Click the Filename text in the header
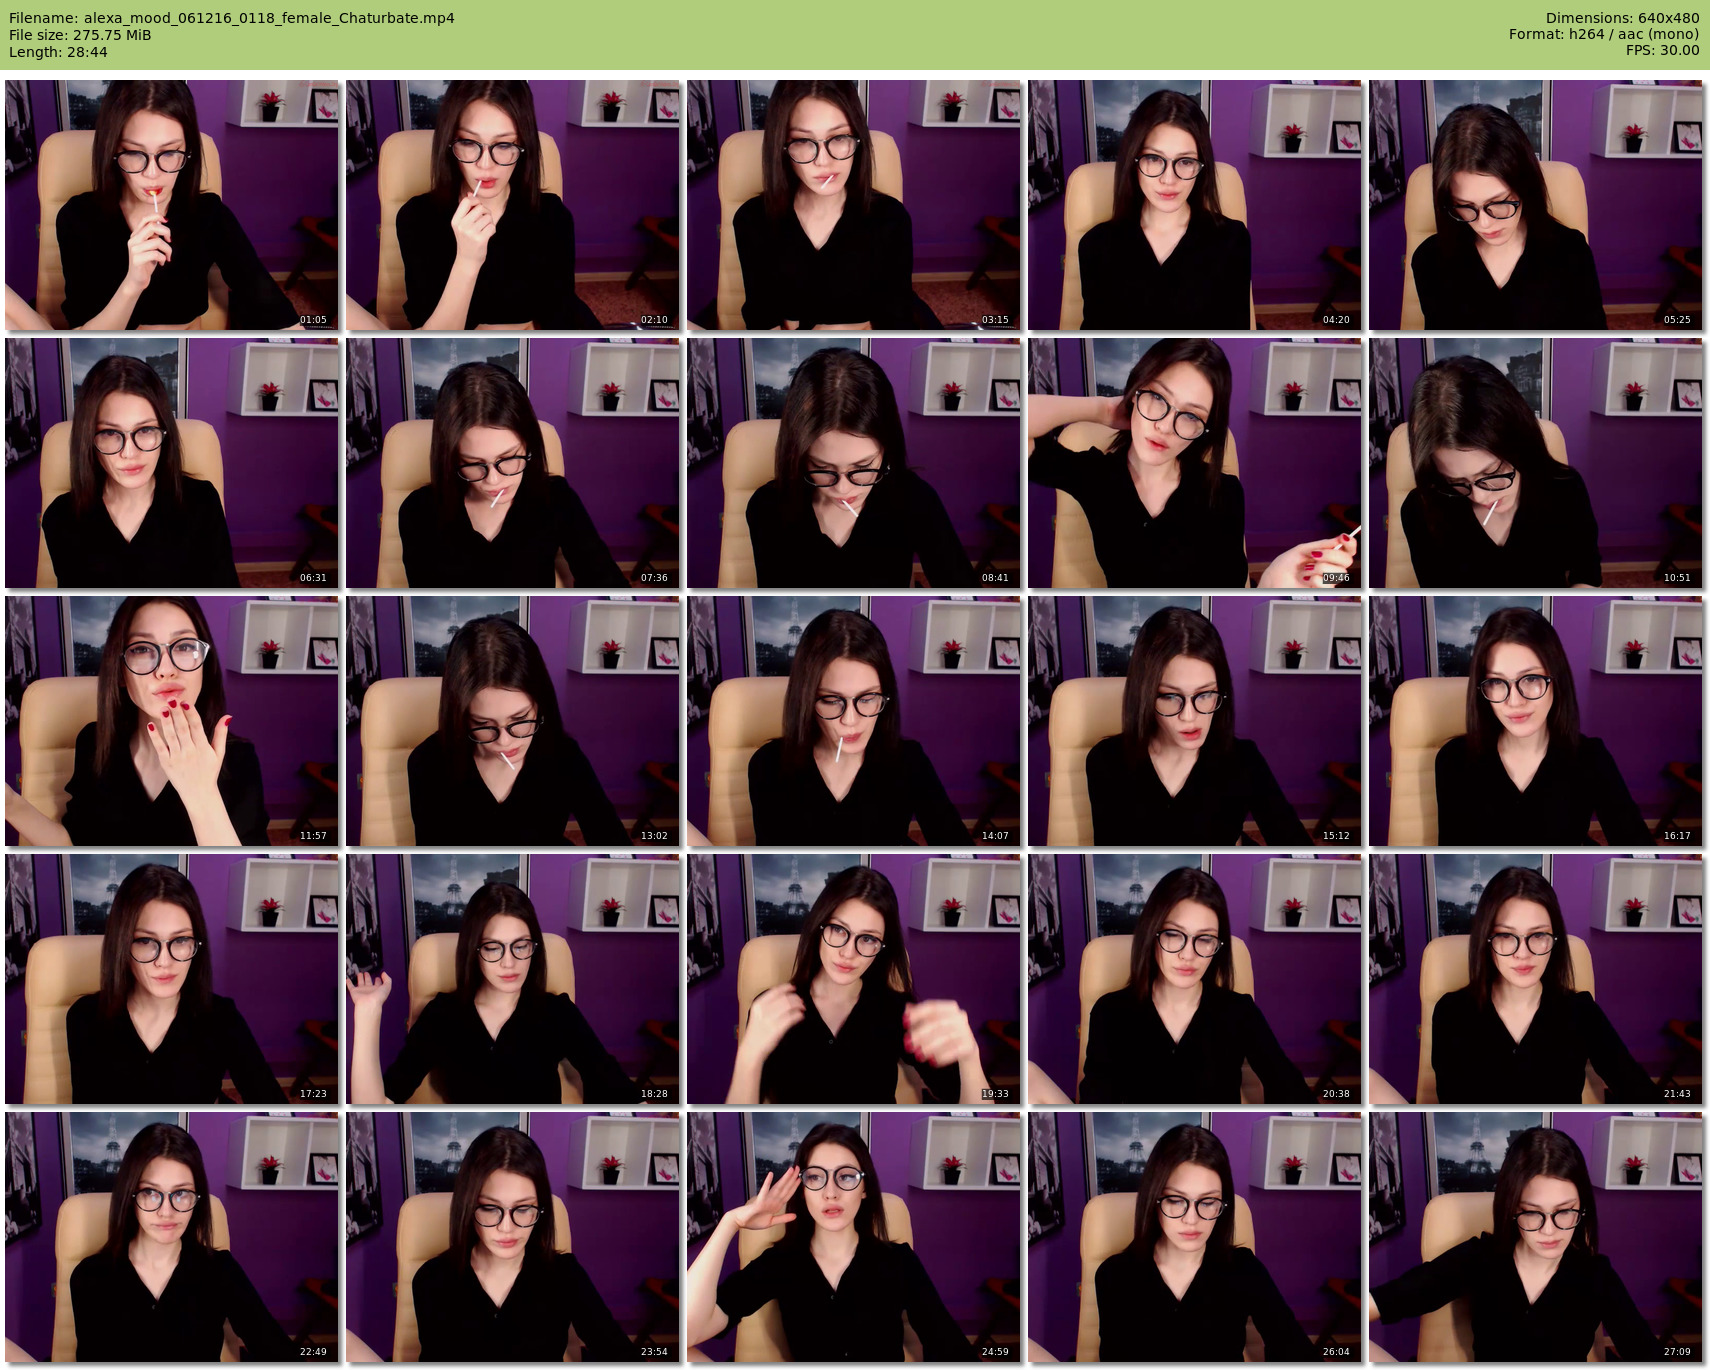The width and height of the screenshot is (1710, 1370). 232,18
